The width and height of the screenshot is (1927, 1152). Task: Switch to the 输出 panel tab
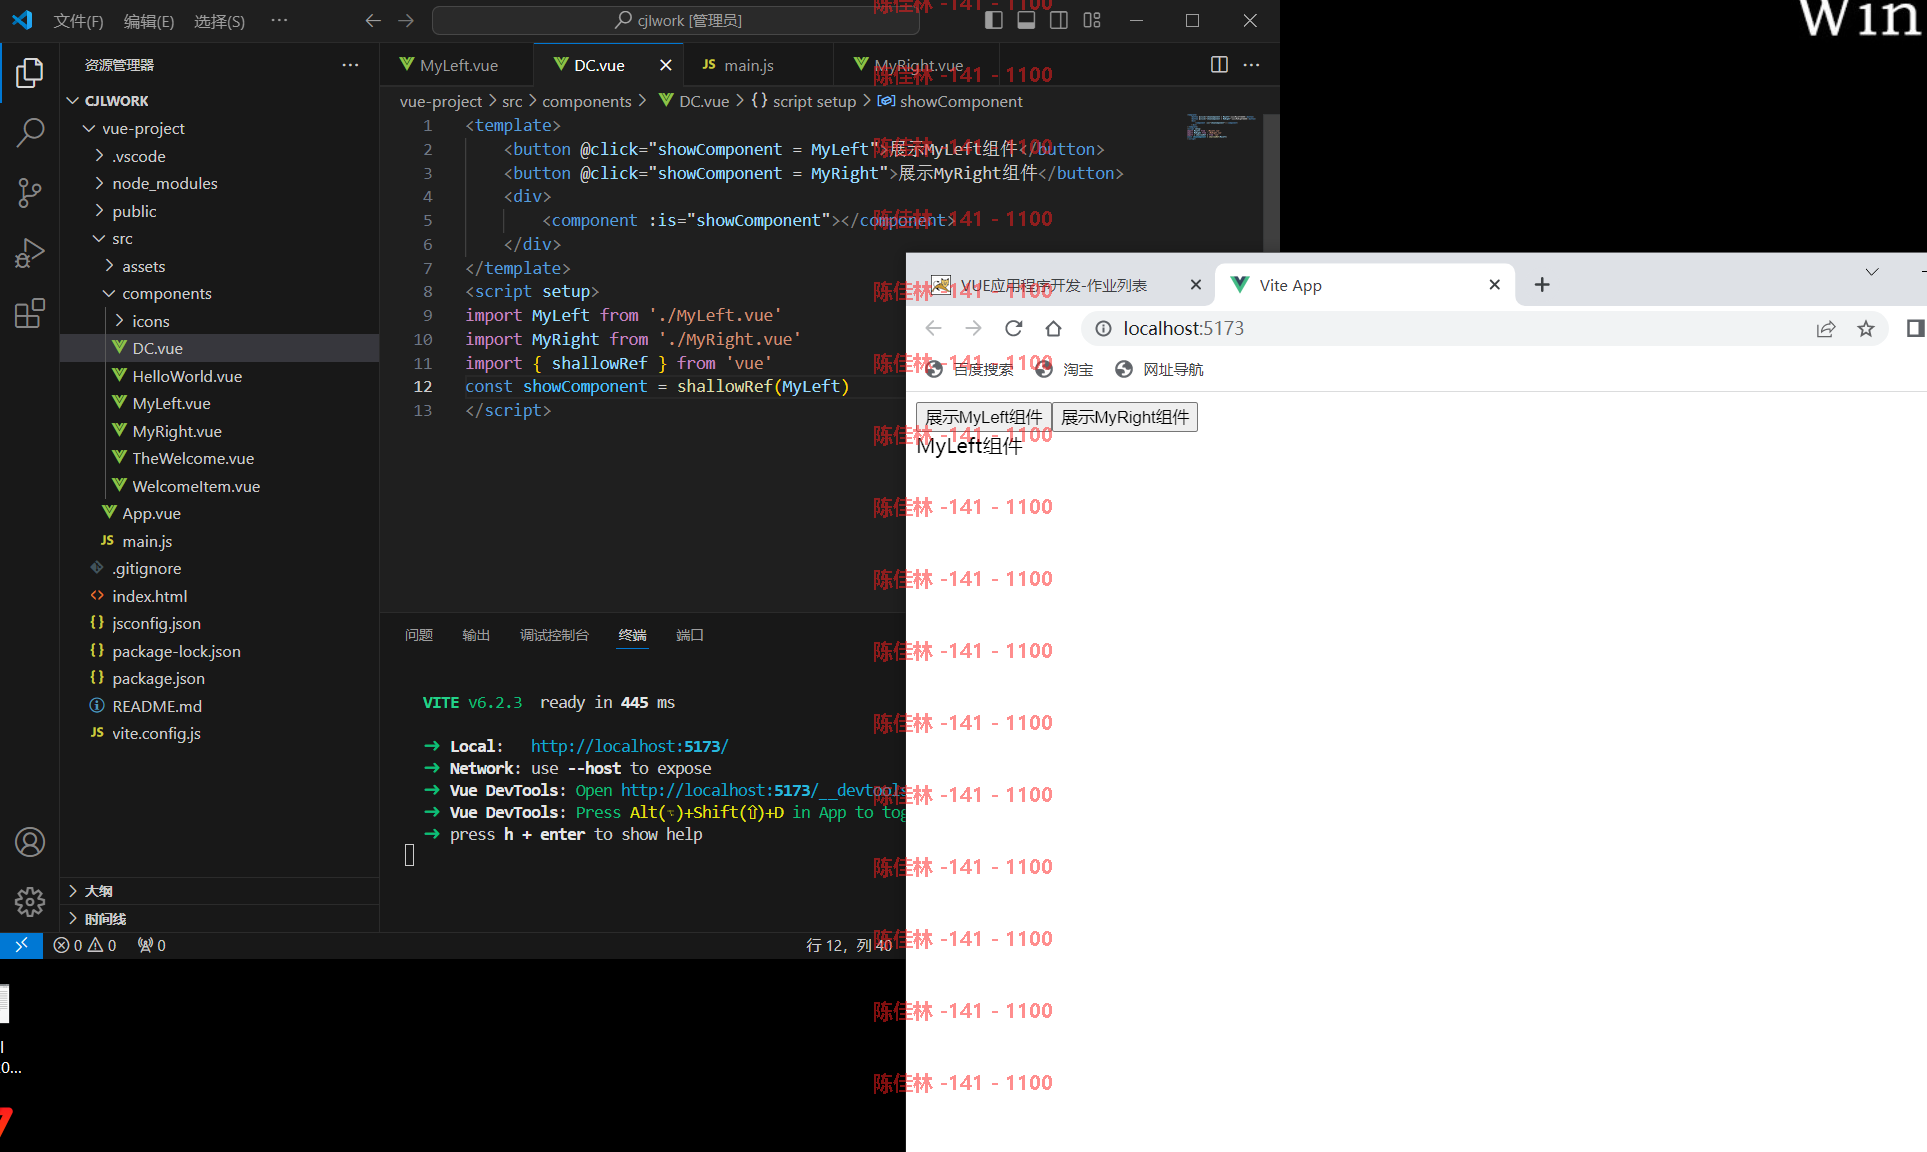(x=476, y=635)
